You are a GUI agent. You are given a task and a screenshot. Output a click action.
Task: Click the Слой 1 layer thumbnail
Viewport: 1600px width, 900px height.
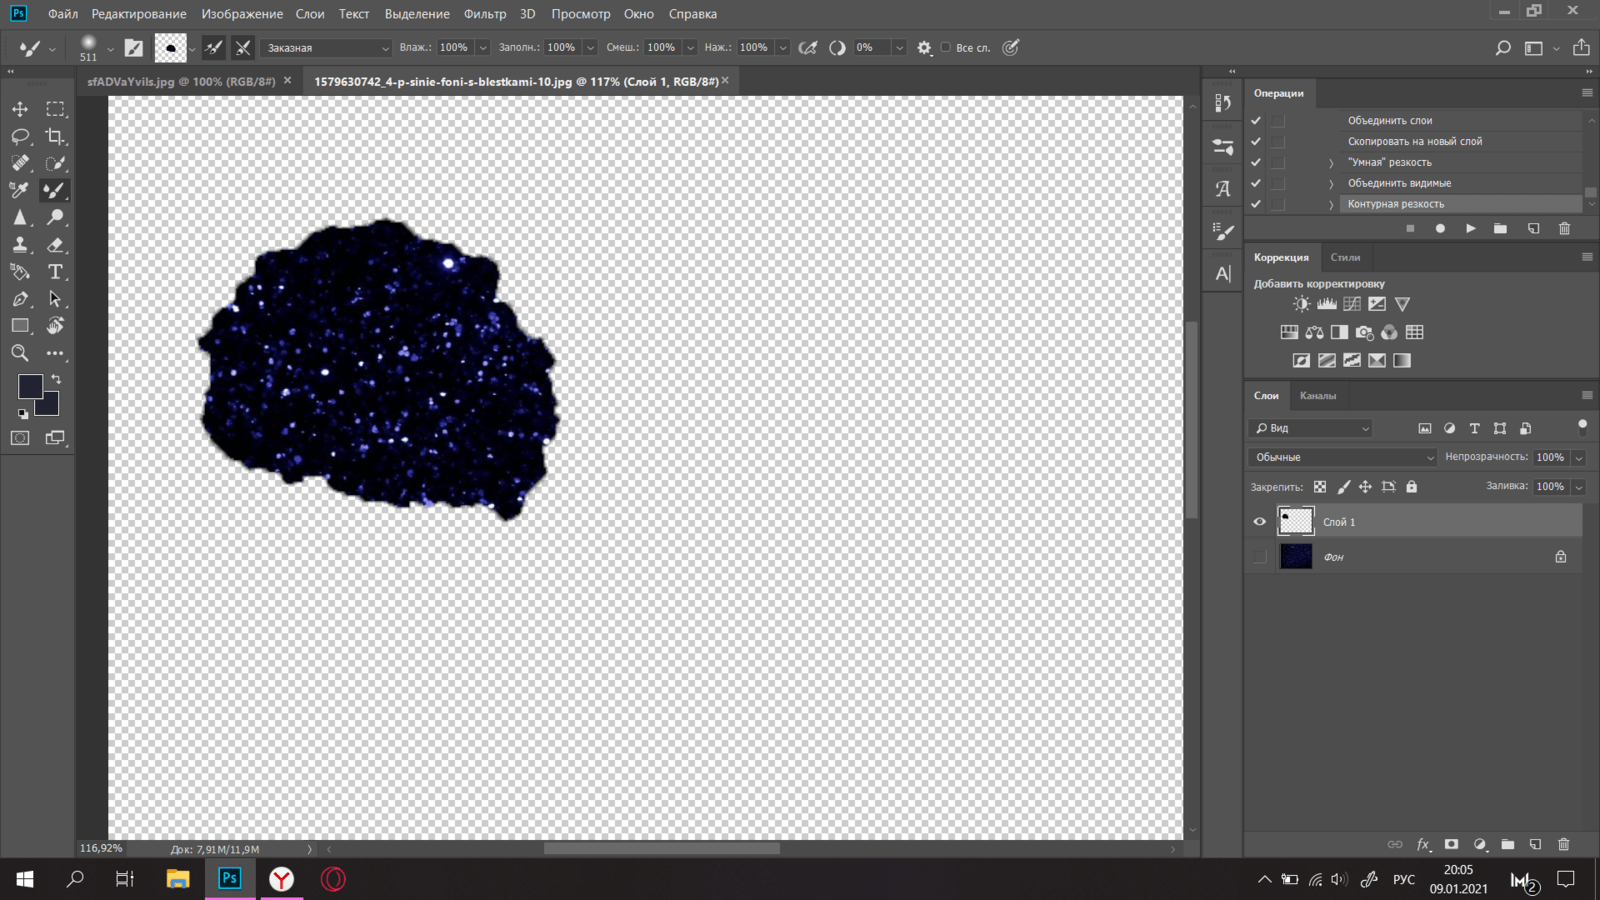(1296, 521)
